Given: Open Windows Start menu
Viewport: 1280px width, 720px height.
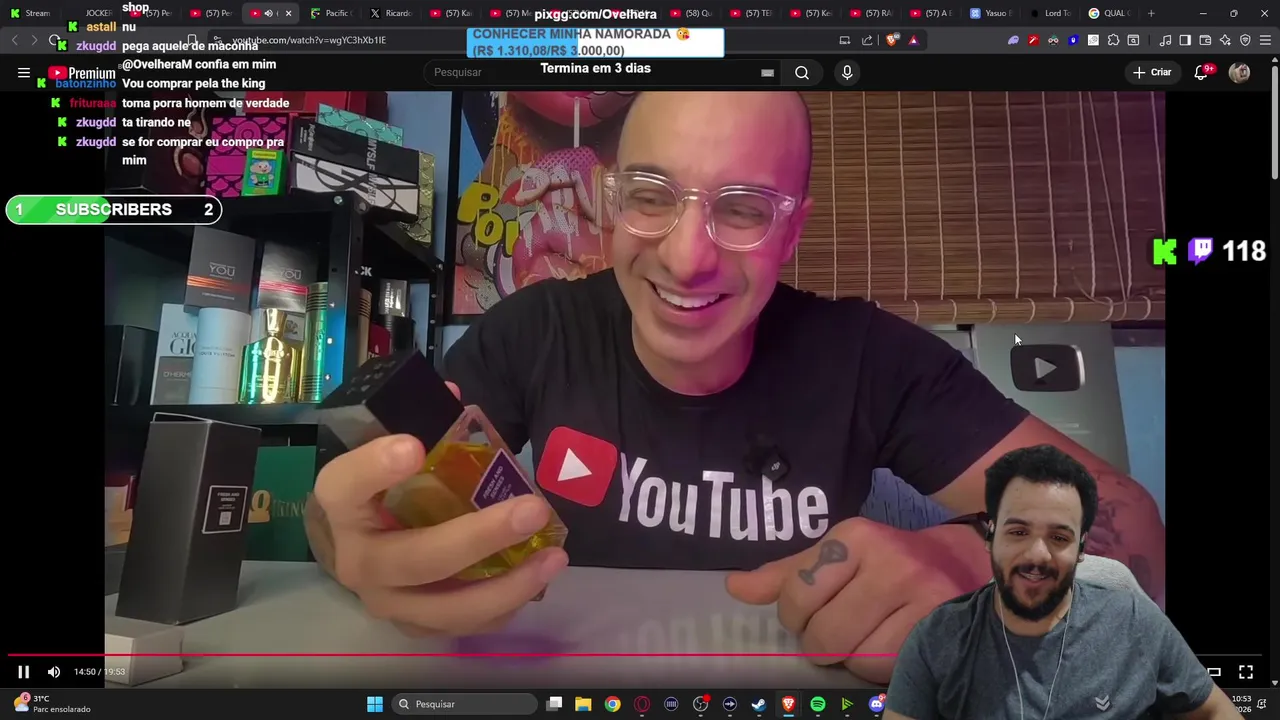Looking at the screenshot, I should pyautogui.click(x=375, y=704).
